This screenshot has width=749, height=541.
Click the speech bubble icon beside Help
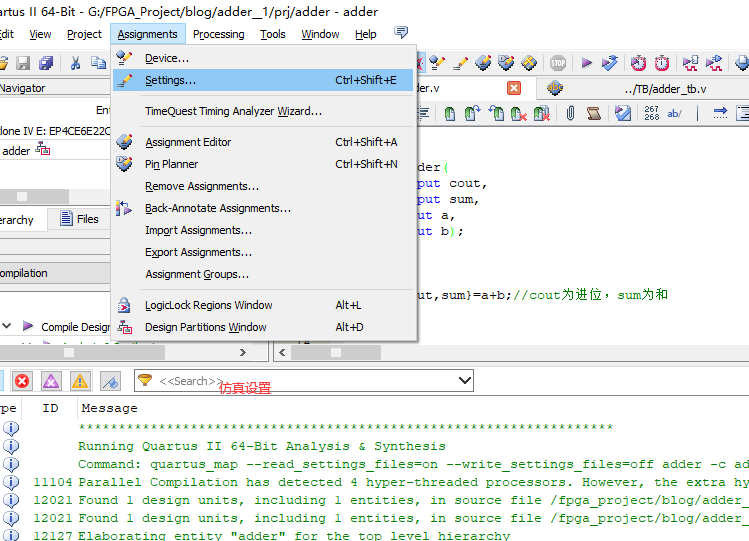[x=401, y=32]
